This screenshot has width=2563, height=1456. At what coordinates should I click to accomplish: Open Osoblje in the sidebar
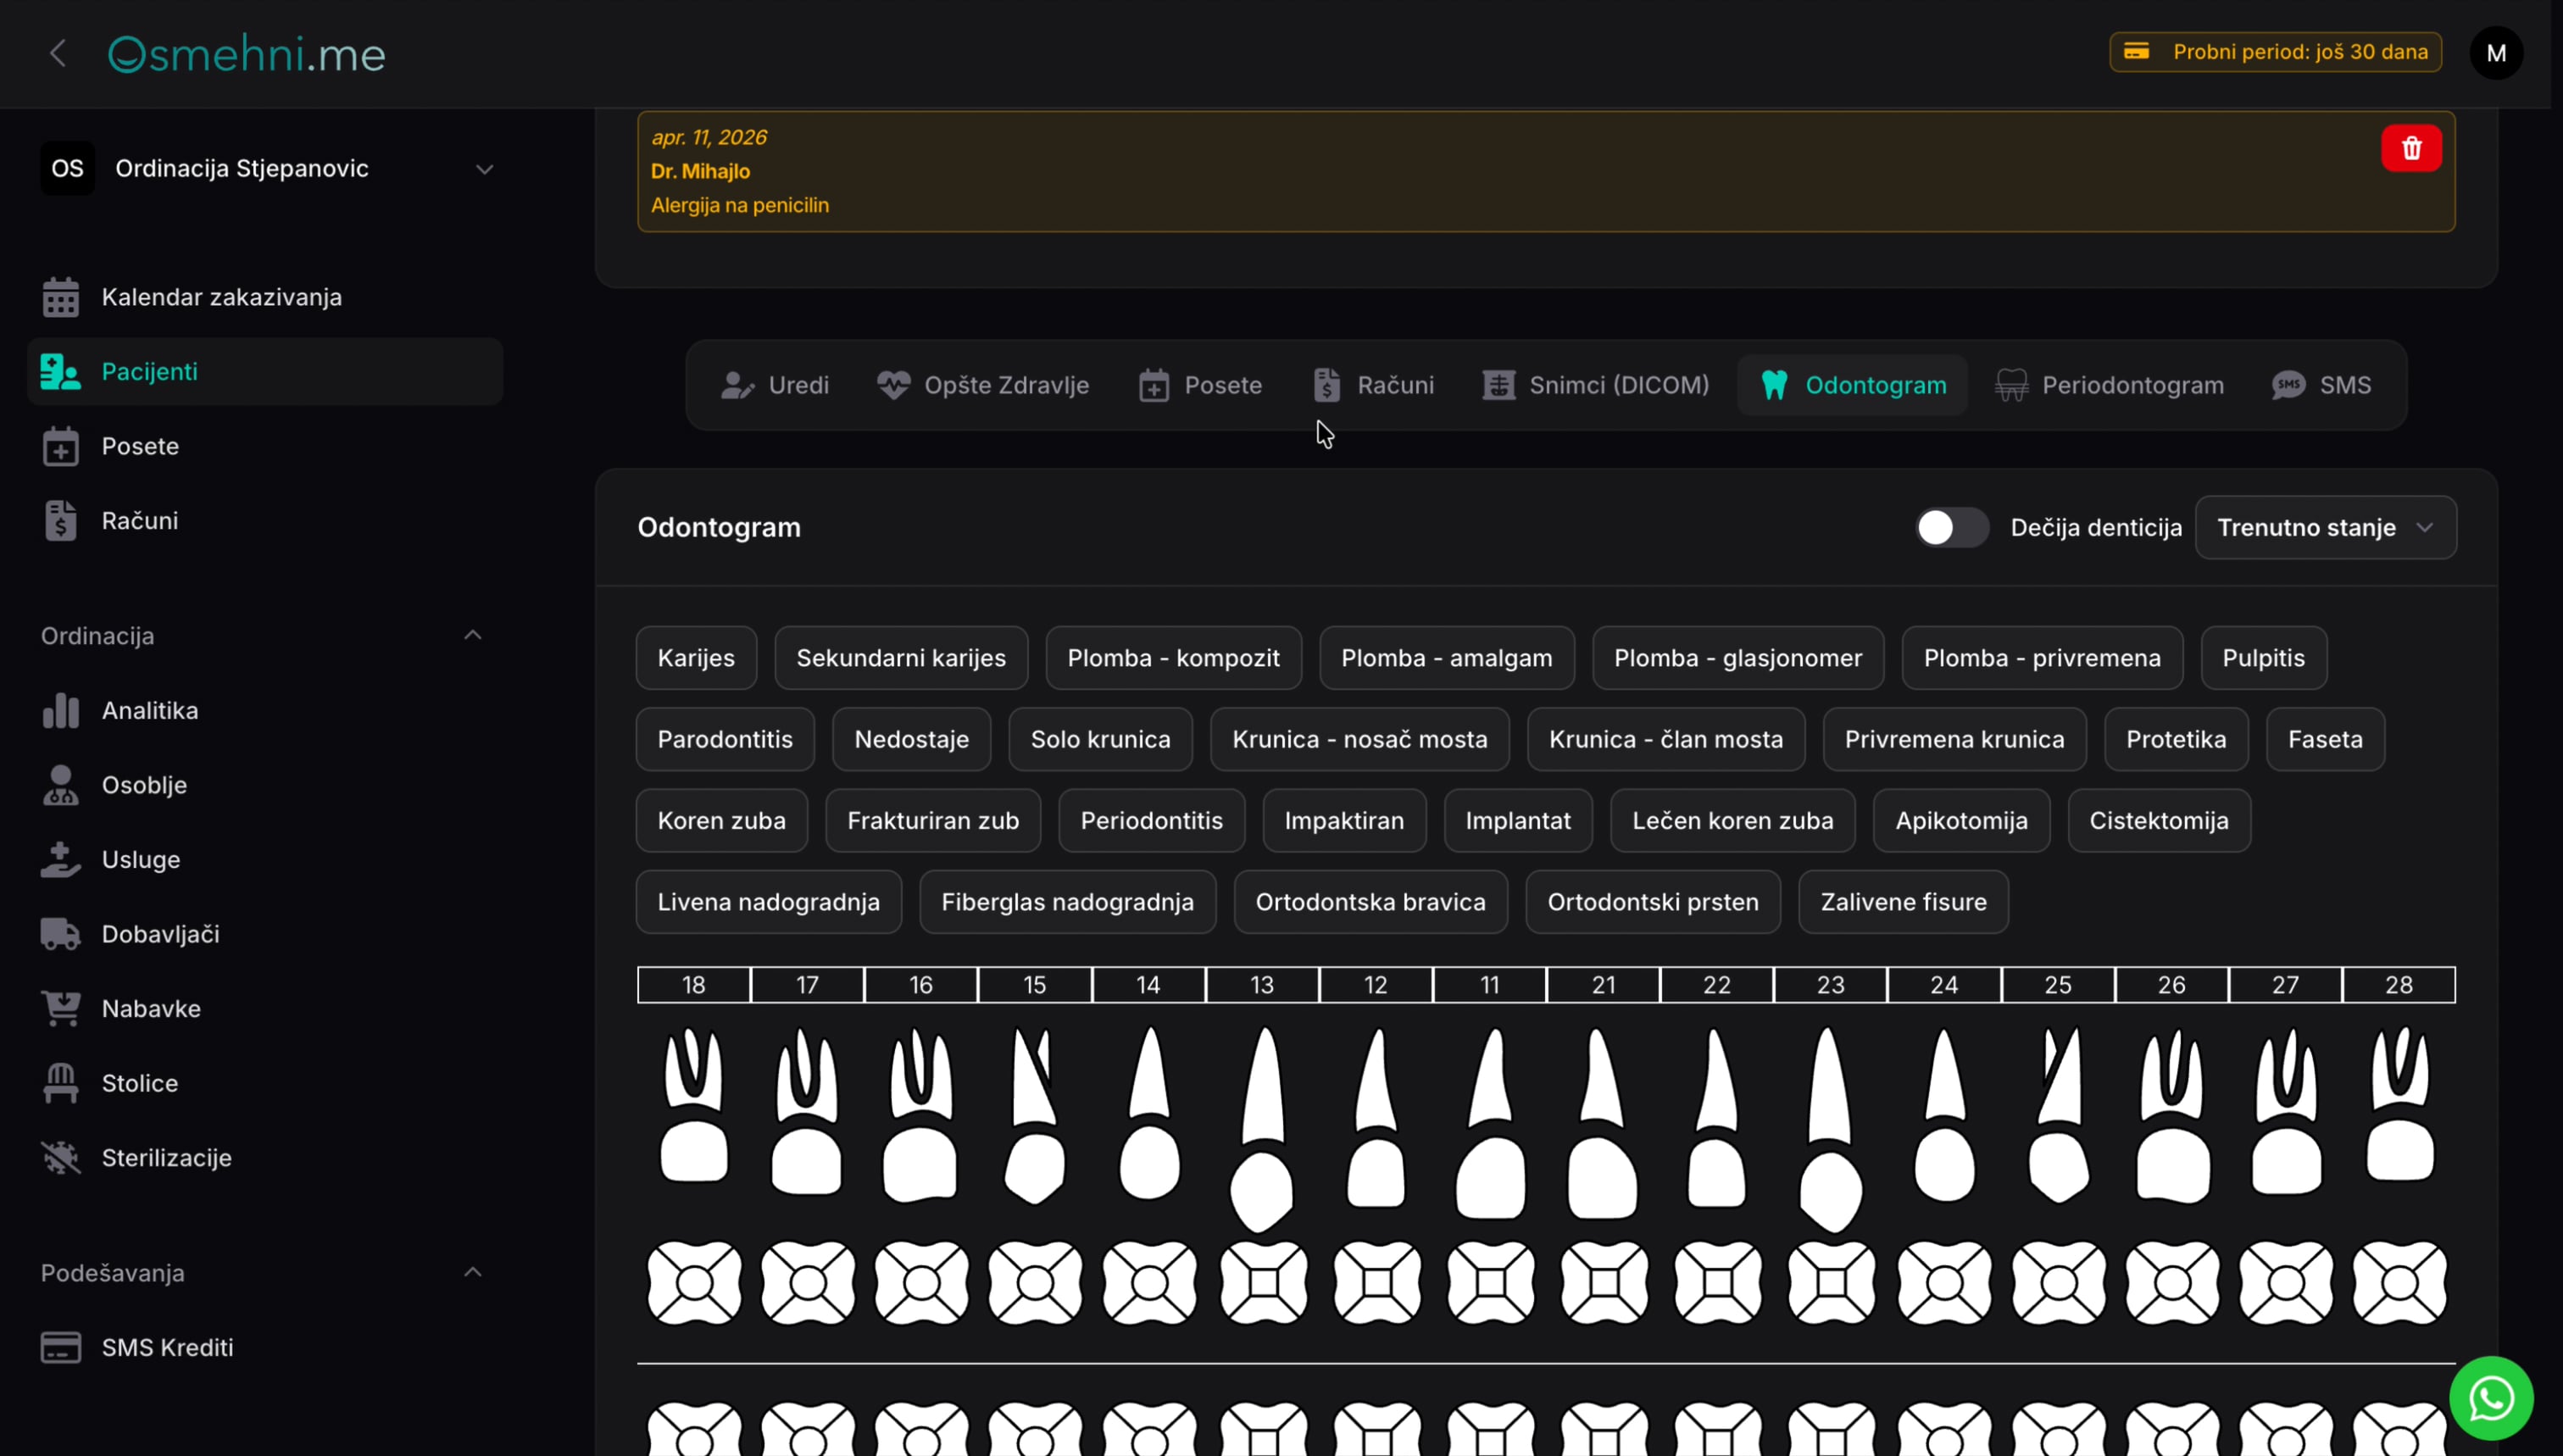click(265, 785)
